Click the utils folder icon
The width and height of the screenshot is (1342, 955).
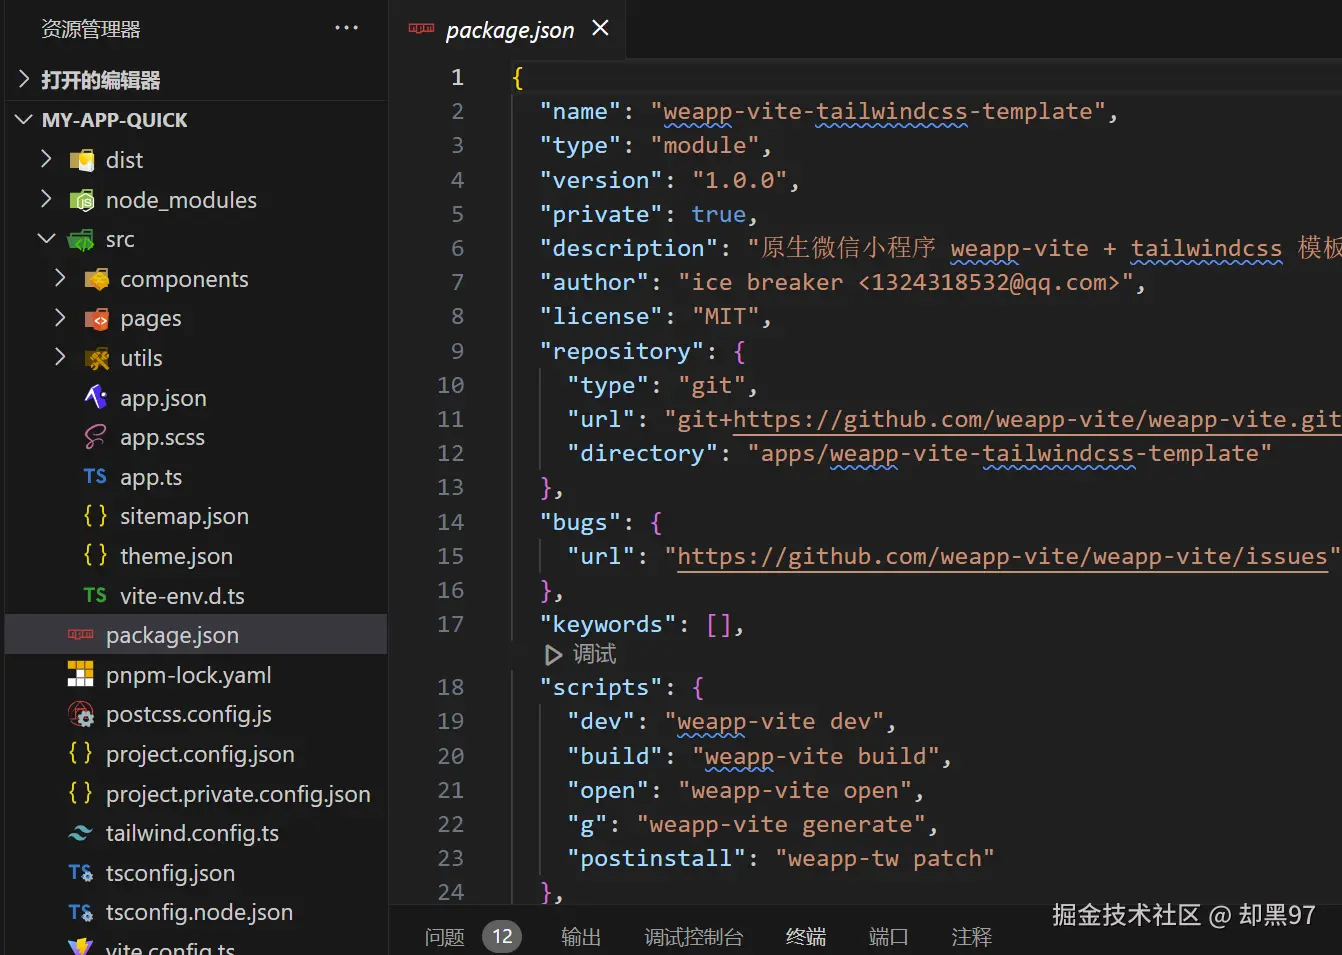click(x=96, y=358)
